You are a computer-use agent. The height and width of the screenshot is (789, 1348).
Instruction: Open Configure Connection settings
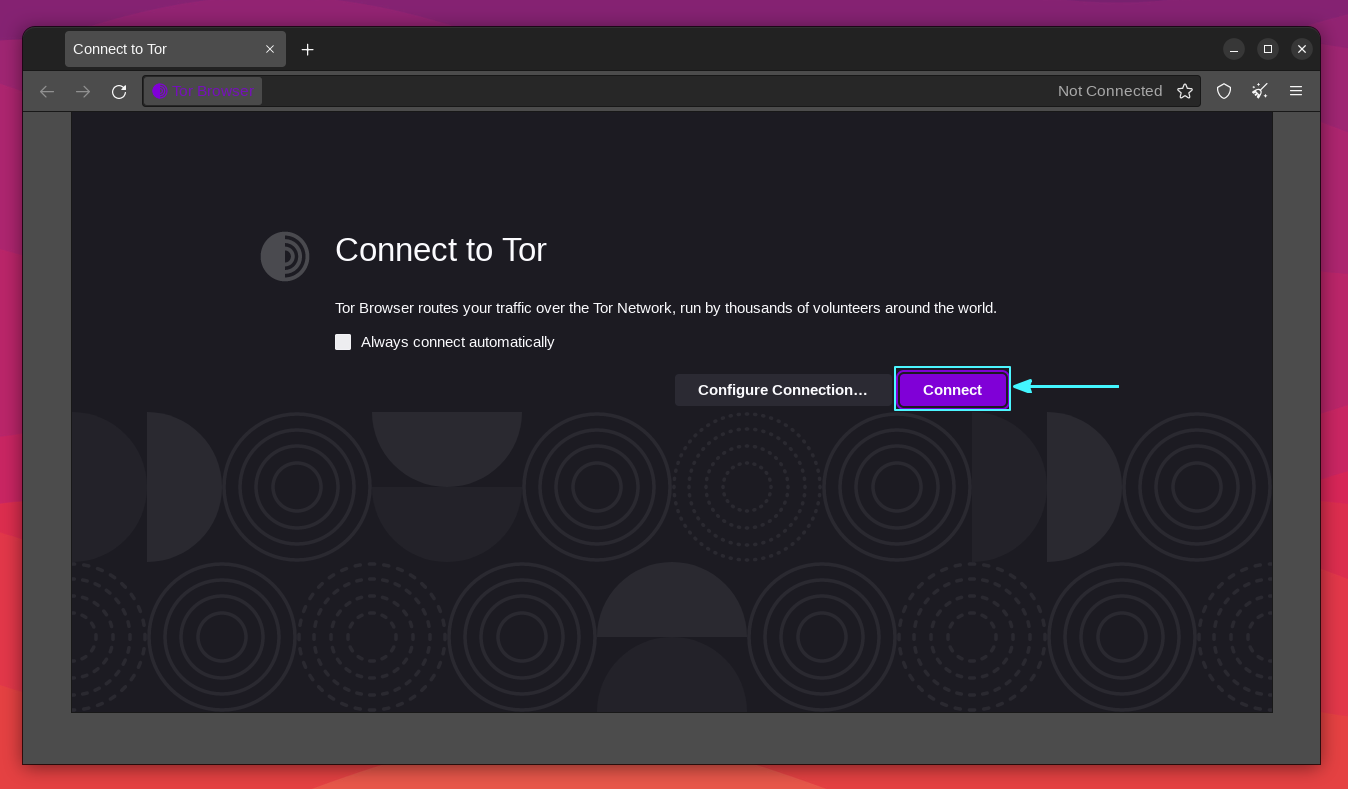tap(782, 389)
